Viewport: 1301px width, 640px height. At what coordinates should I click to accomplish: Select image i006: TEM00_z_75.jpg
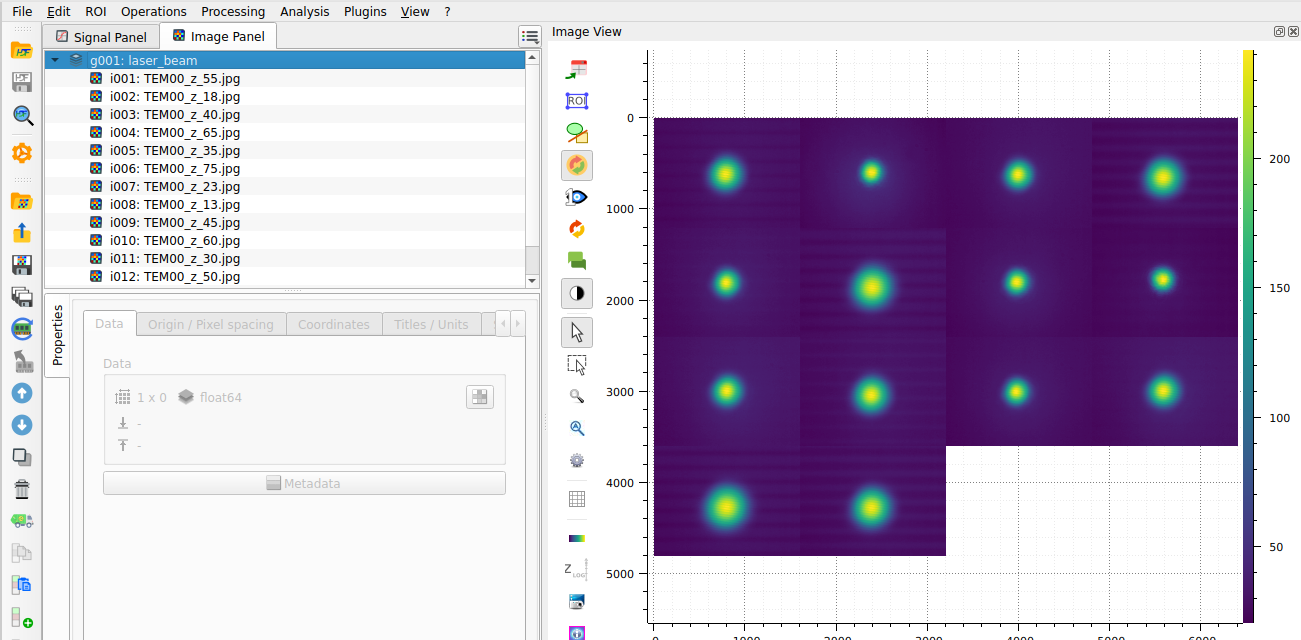tap(285, 168)
